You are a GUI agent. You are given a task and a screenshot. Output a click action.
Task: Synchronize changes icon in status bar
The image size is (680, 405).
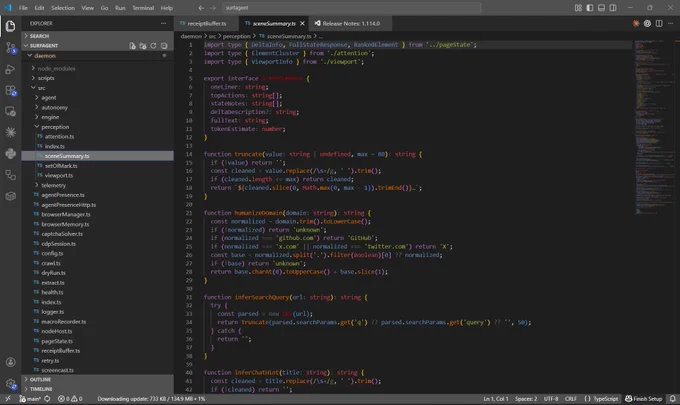click(x=47, y=398)
